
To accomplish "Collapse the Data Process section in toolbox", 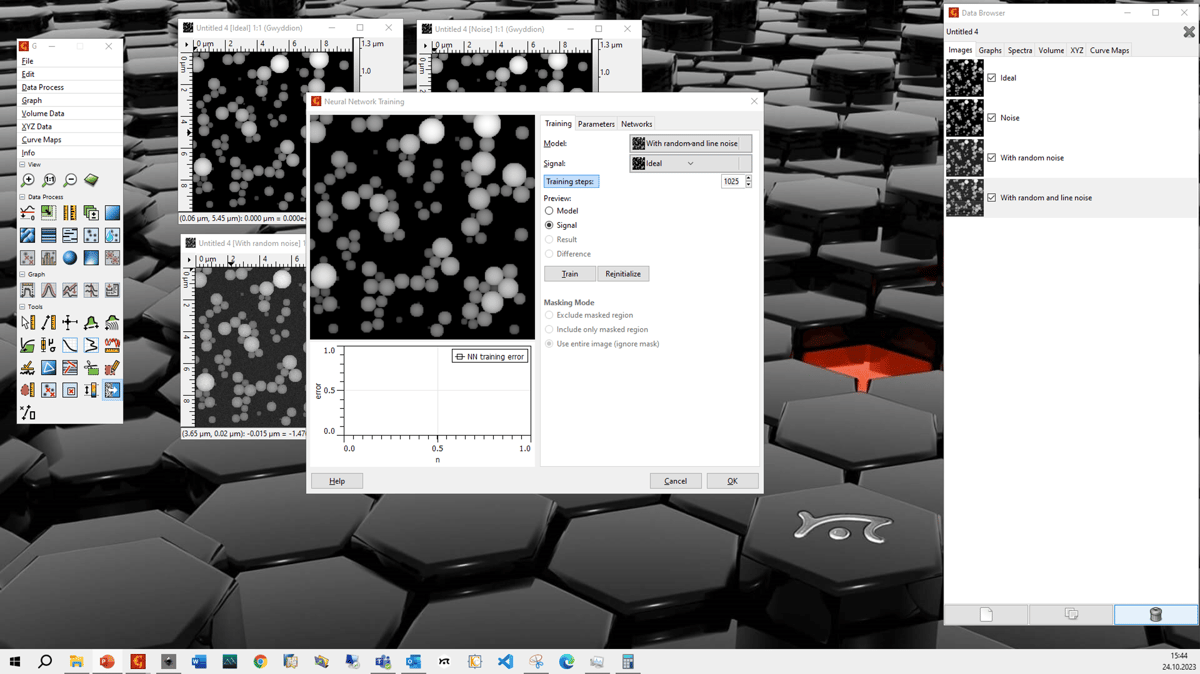I will [x=23, y=197].
